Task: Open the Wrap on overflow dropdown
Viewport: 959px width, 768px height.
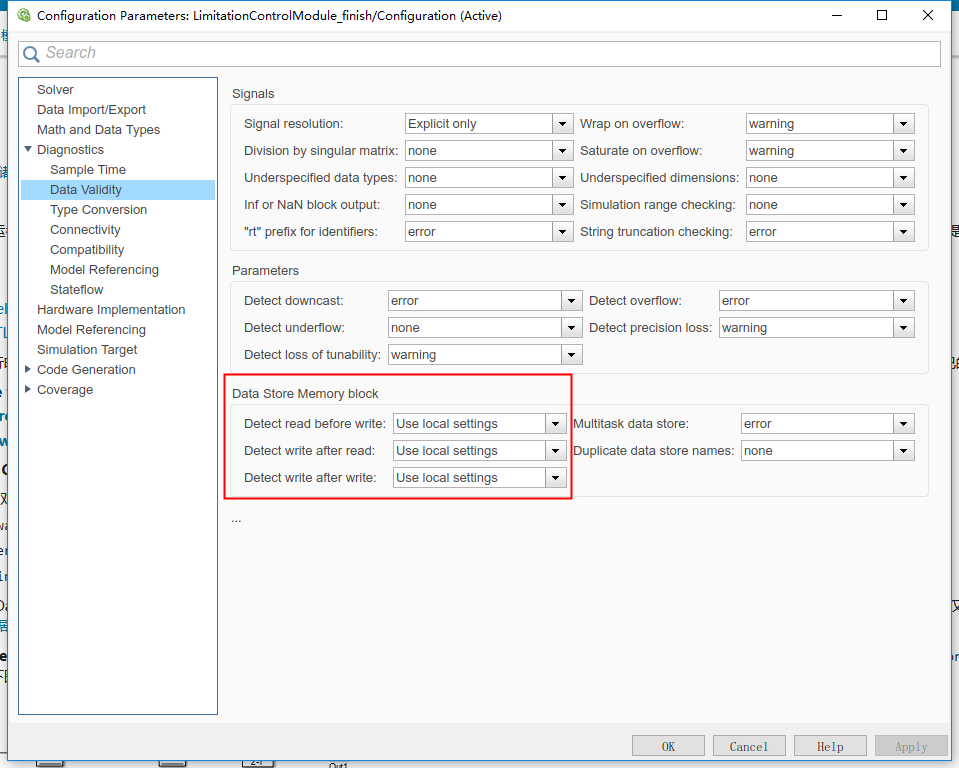Action: pos(902,123)
